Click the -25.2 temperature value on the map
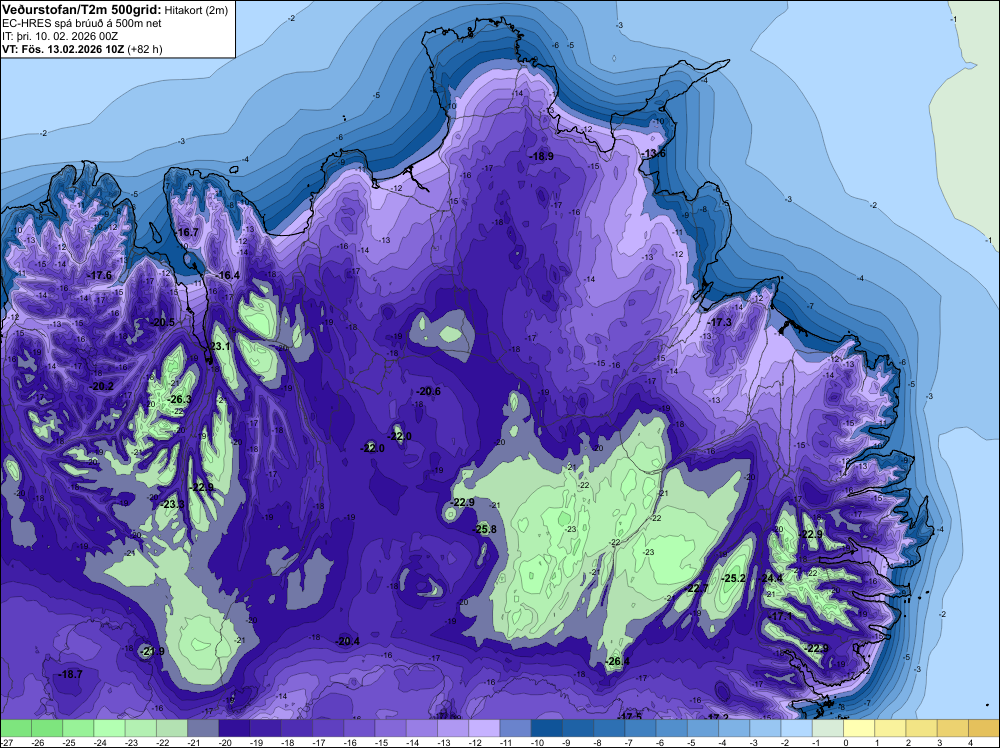Screen dimensions: 1000x748 coord(734,578)
